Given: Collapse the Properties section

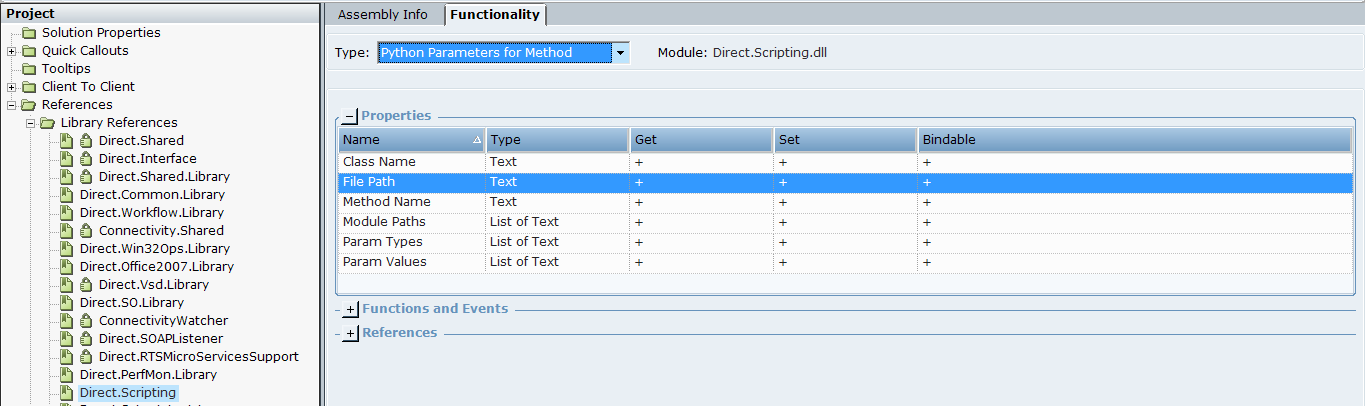Looking at the screenshot, I should [x=349, y=116].
